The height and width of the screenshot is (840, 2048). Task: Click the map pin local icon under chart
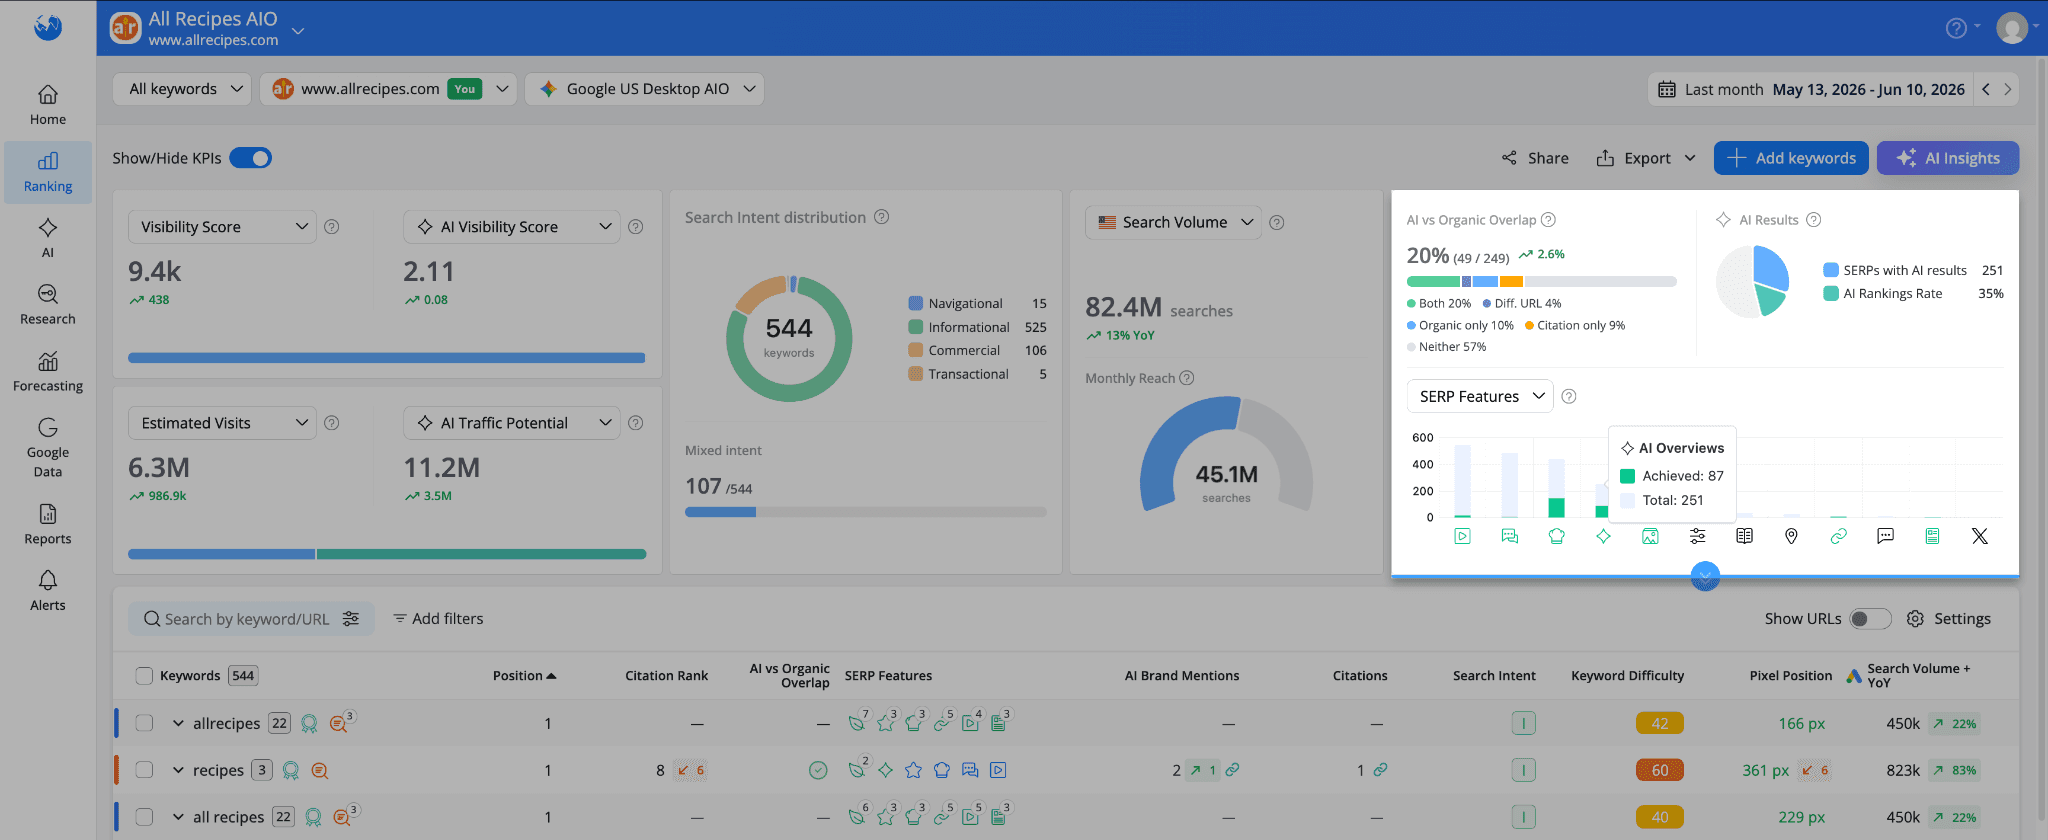click(x=1791, y=536)
